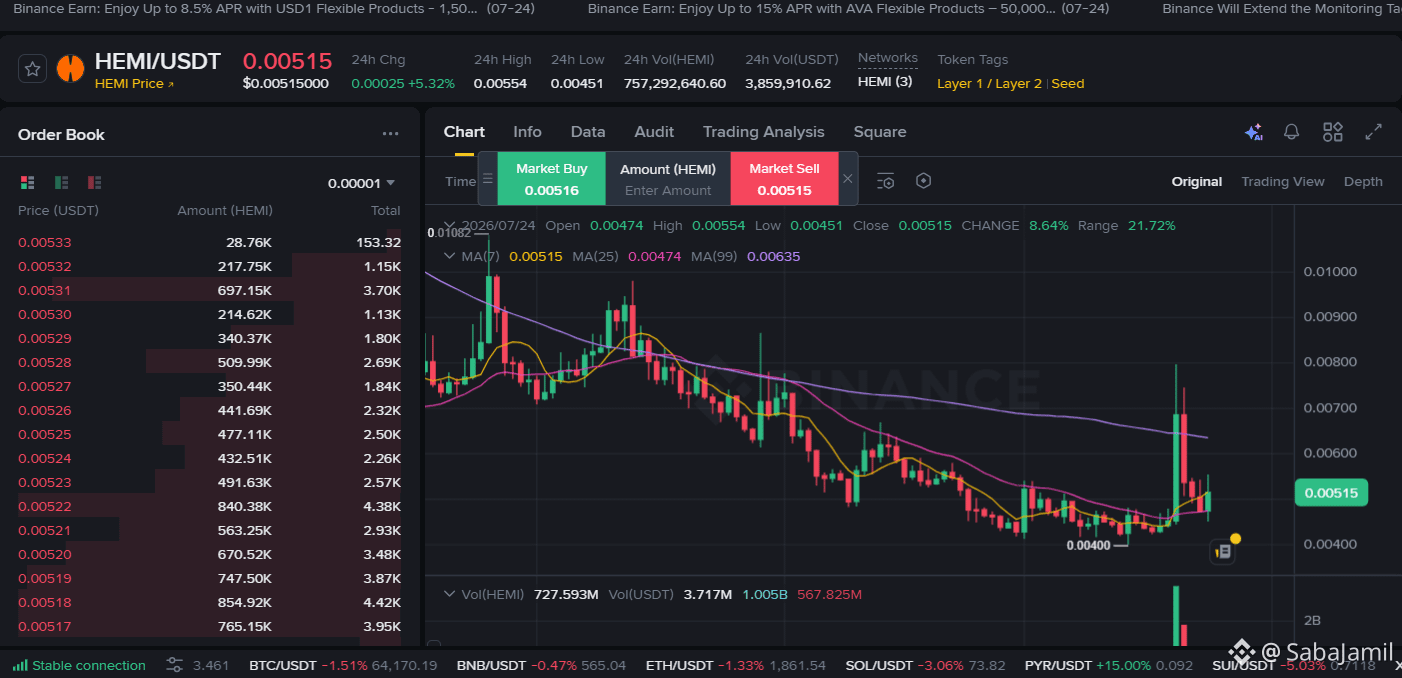Select the 0.00533 ask price row
Screen dimensions: 1402x678
click(x=209, y=242)
